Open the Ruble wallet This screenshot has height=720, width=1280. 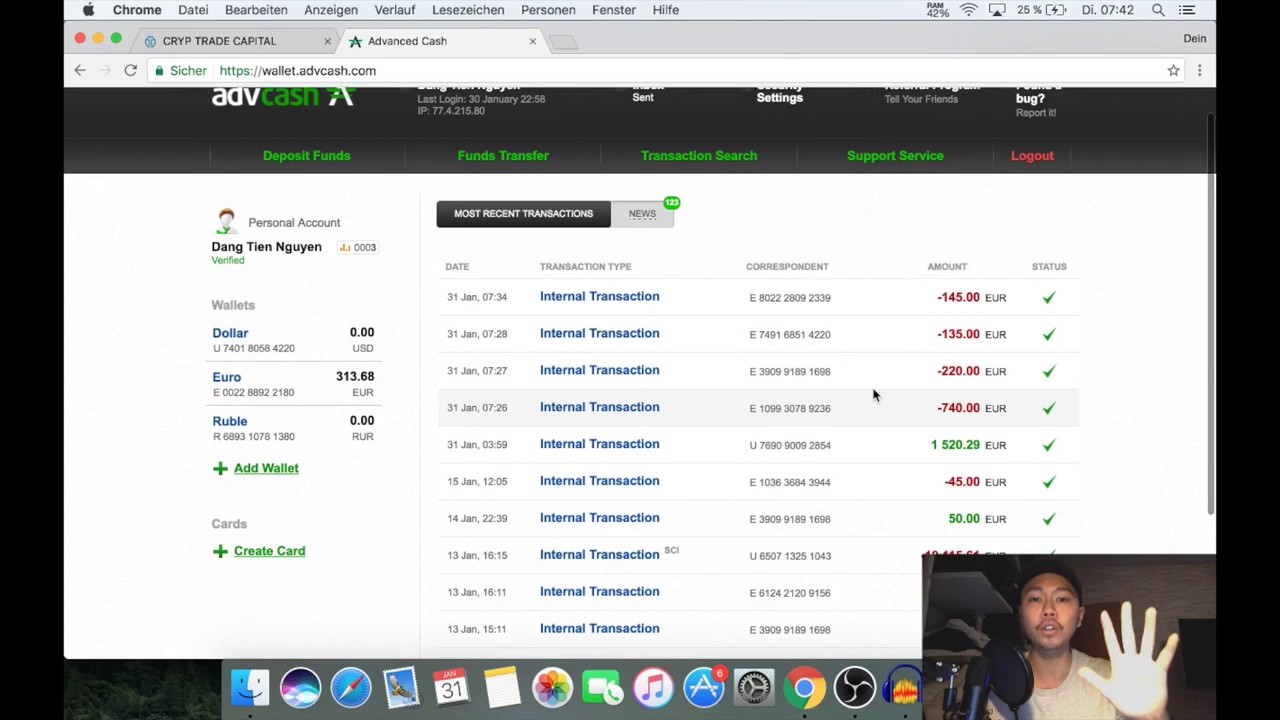click(x=229, y=421)
